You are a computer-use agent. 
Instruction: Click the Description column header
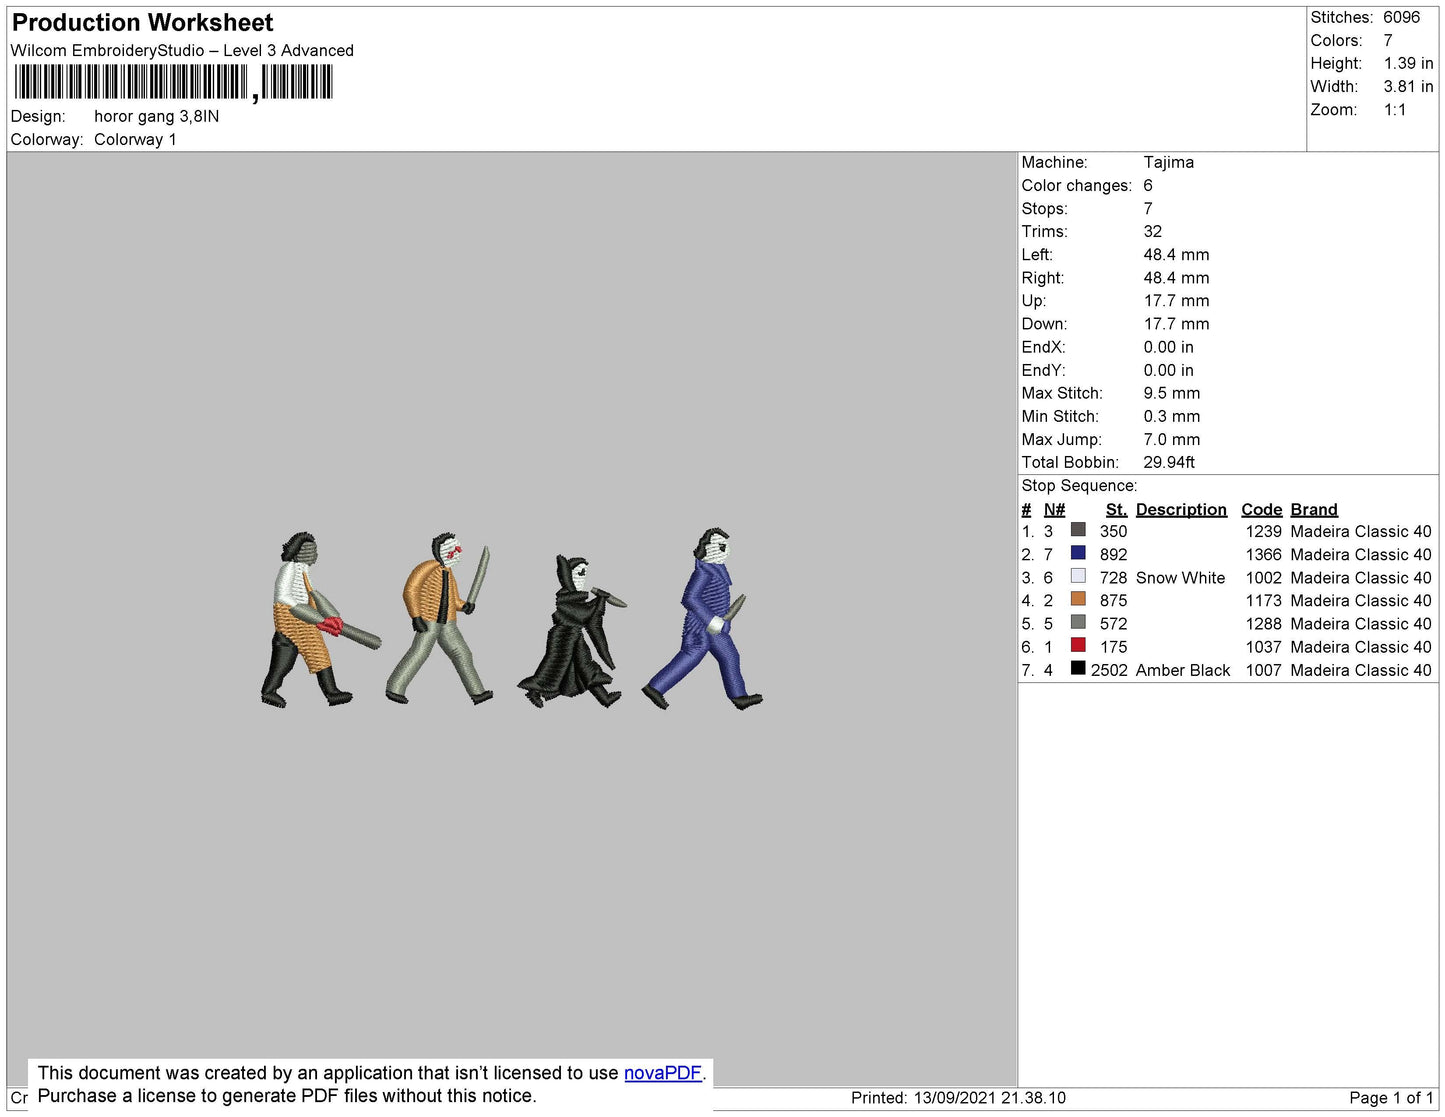click(1181, 509)
